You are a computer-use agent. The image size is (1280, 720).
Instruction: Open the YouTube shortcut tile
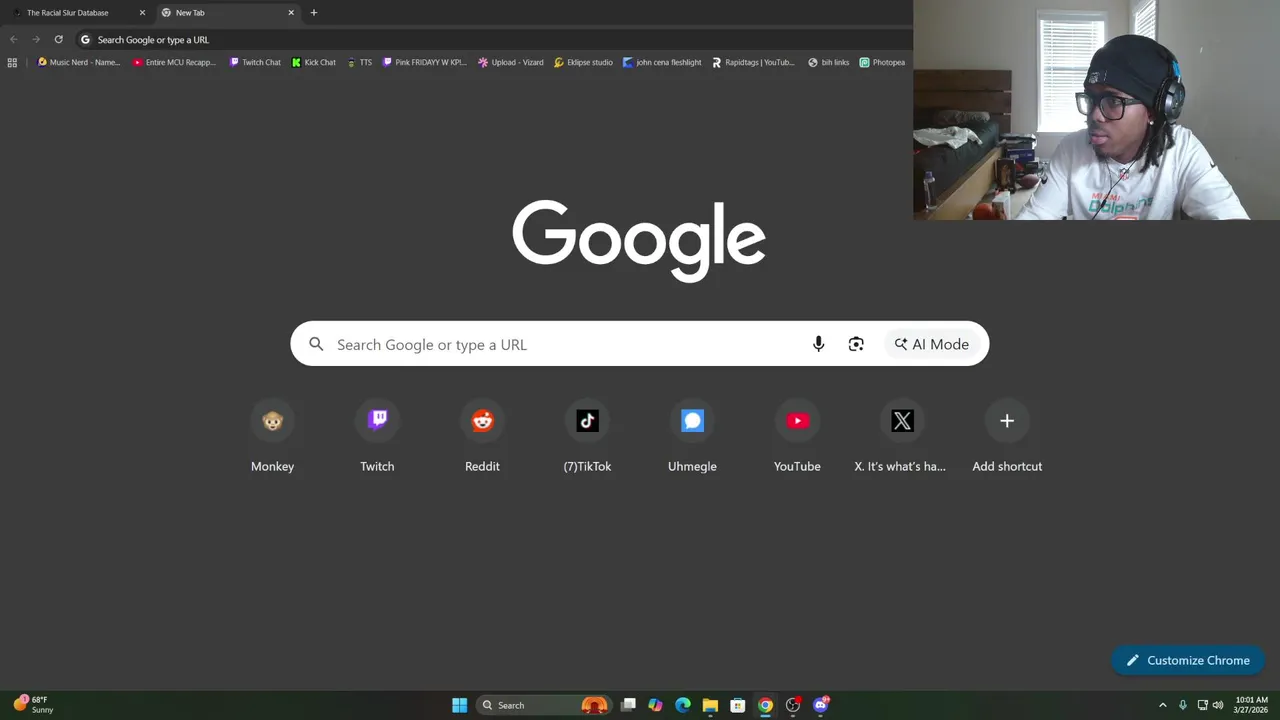coord(797,437)
